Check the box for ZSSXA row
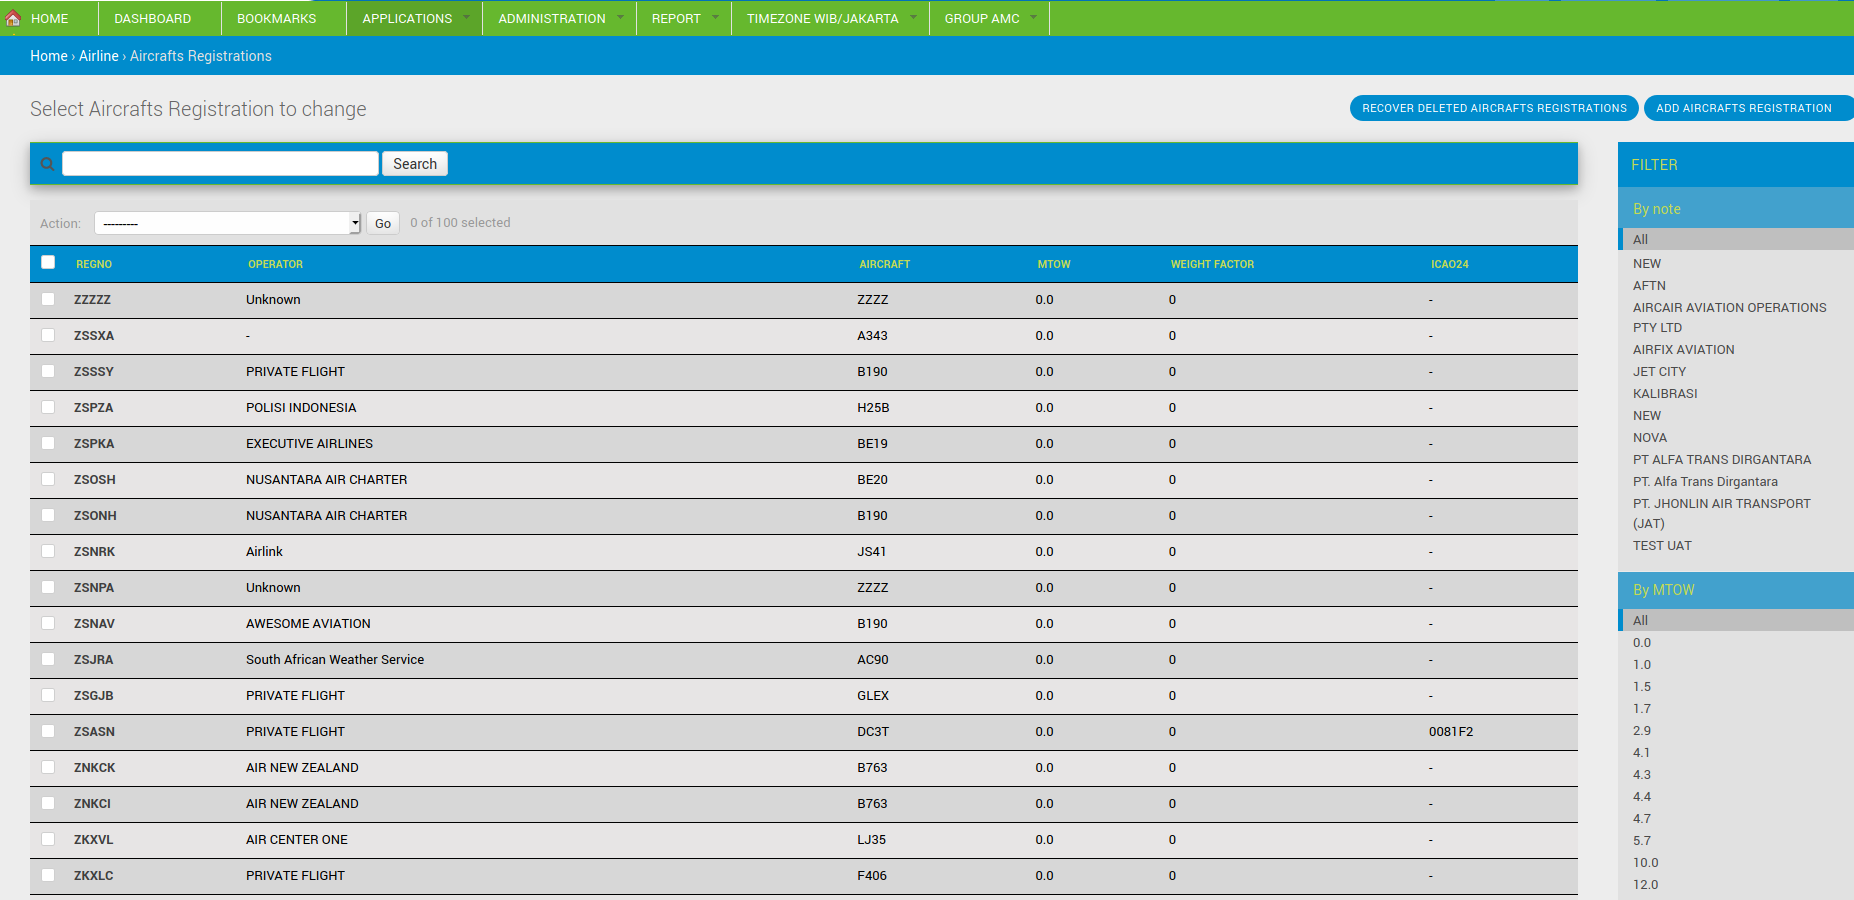Viewport: 1854px width, 900px height. 48,335
